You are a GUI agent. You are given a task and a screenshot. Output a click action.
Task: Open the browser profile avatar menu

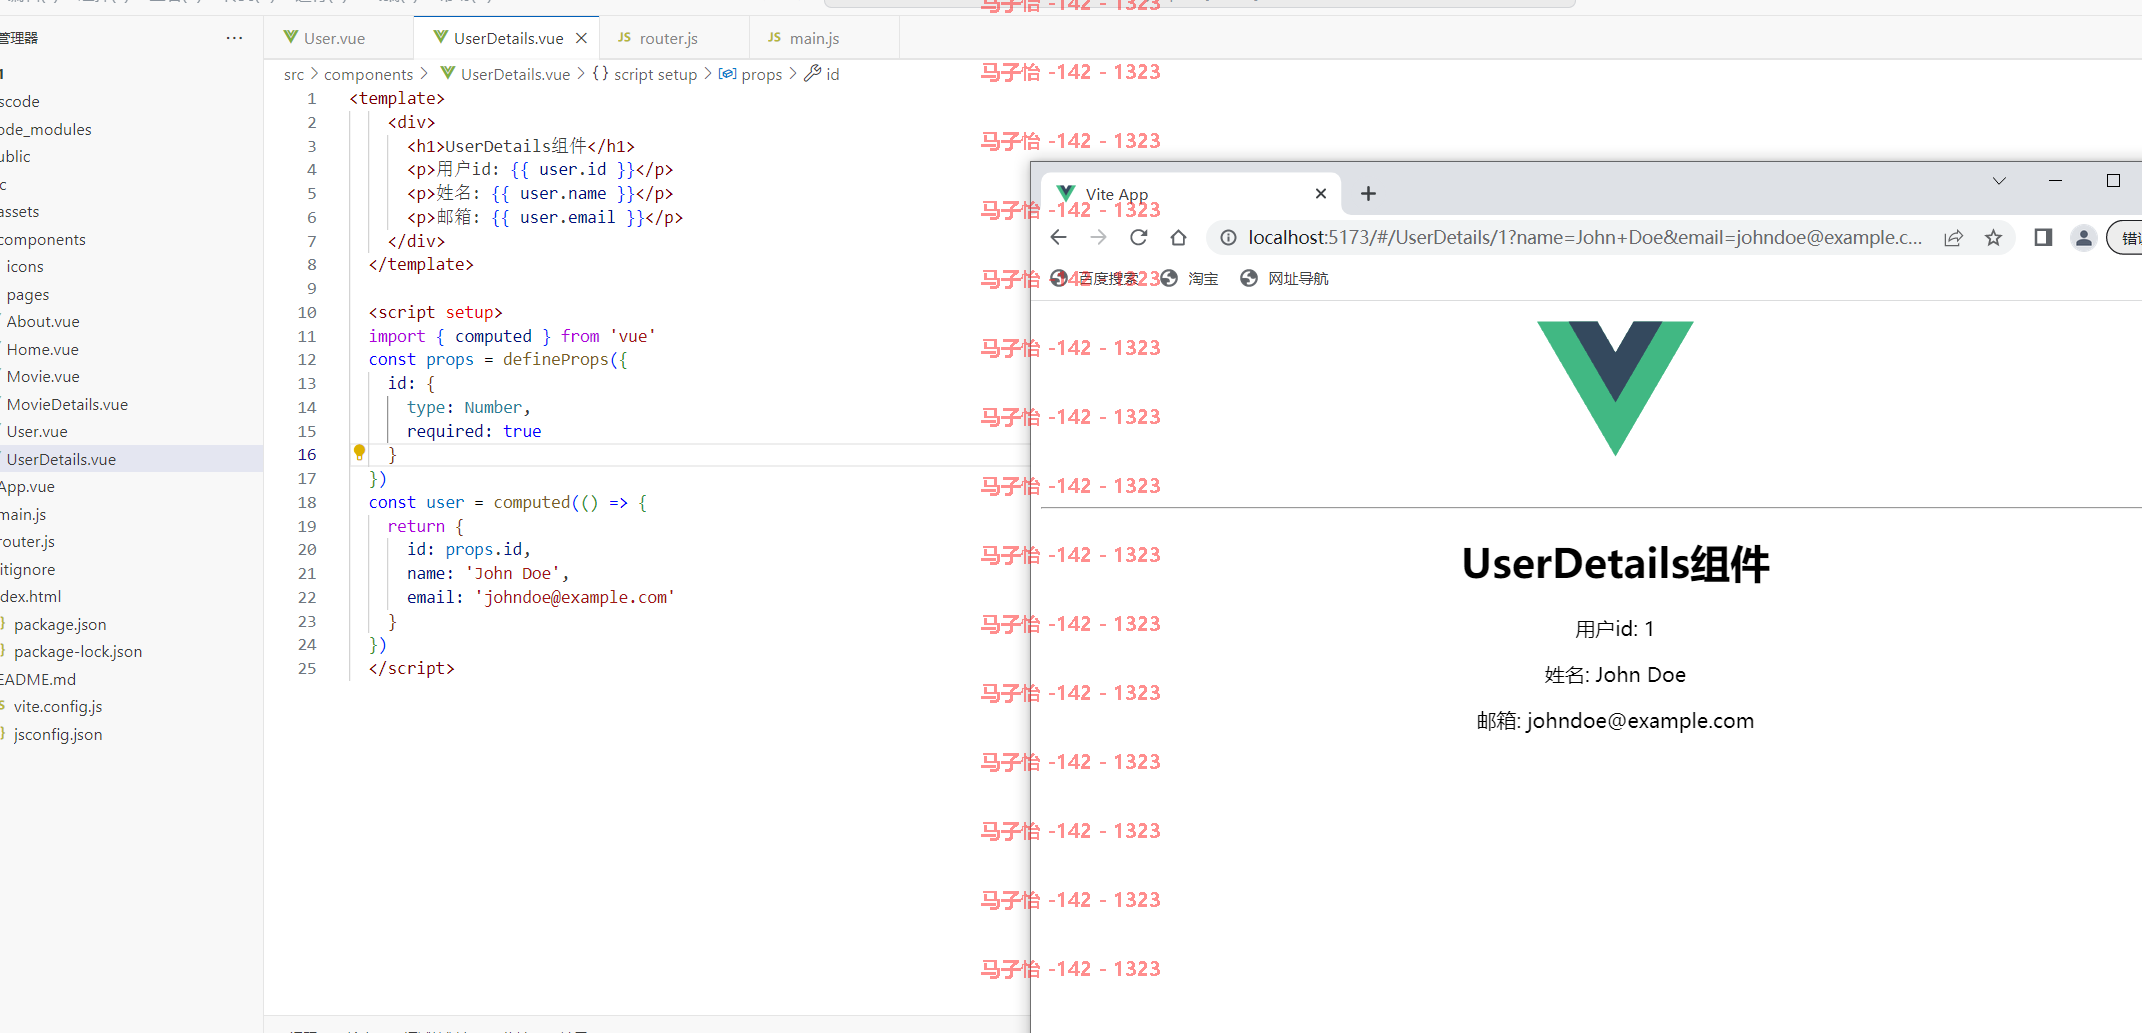[x=2083, y=237]
